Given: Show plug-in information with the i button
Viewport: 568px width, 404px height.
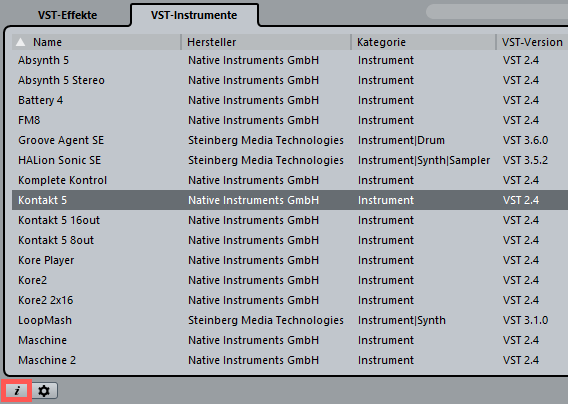Looking at the screenshot, I should (17, 391).
